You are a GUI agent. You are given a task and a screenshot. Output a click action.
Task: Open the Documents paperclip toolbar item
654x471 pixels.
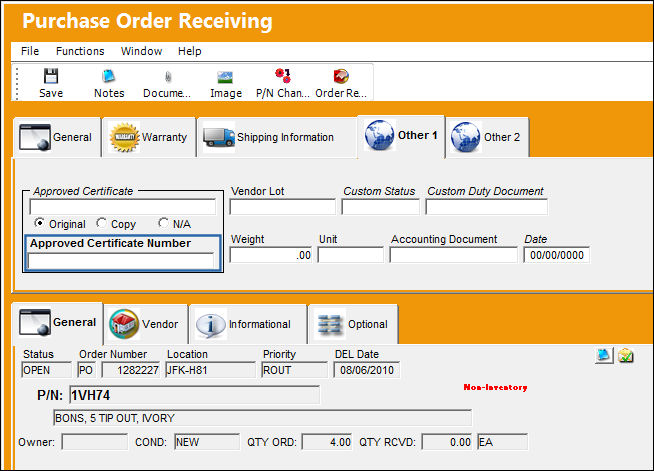pos(167,83)
